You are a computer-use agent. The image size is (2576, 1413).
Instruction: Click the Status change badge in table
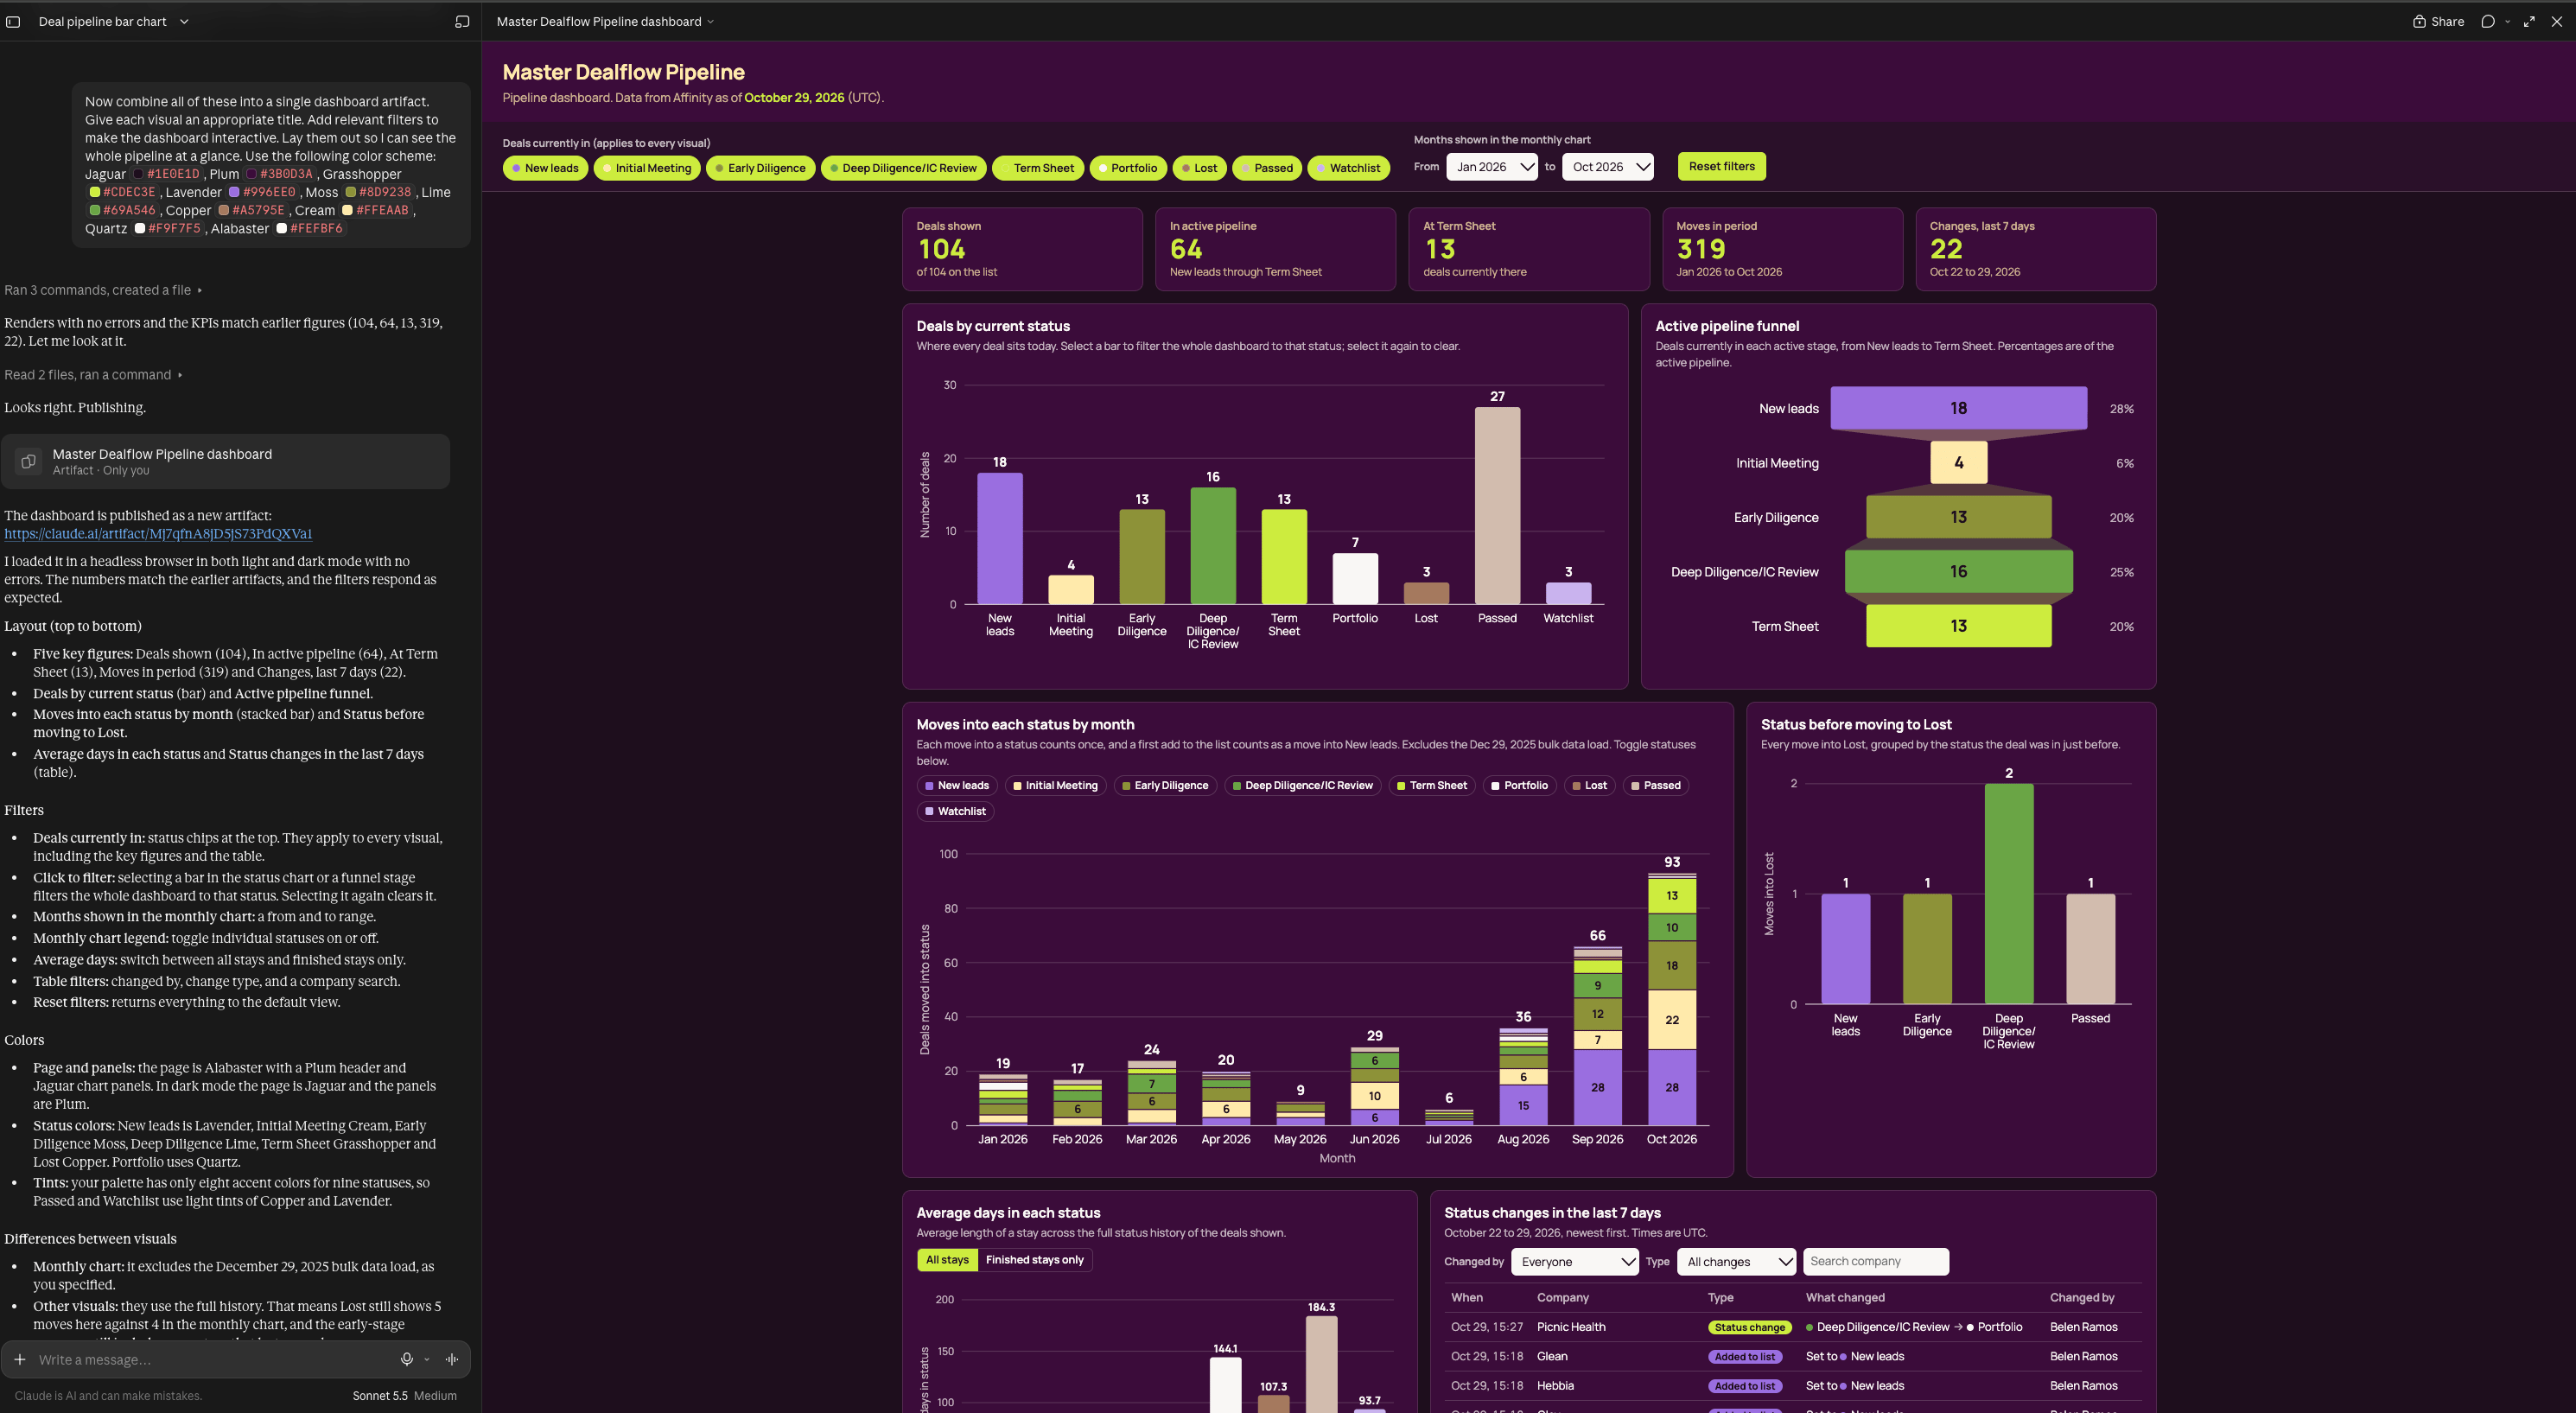[x=1749, y=1328]
